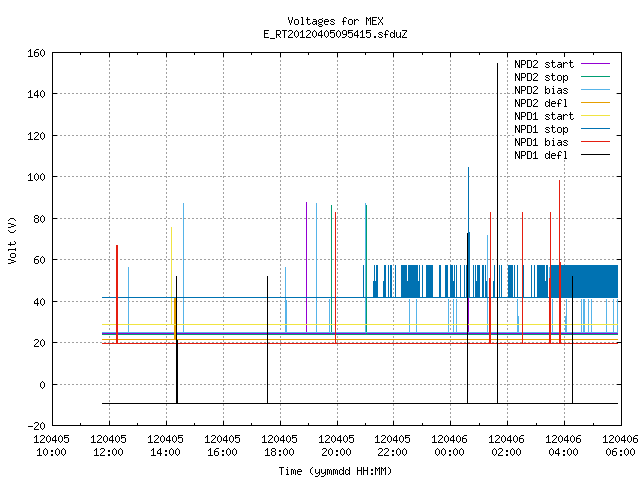Click the 120 y-axis tick value

click(36, 136)
